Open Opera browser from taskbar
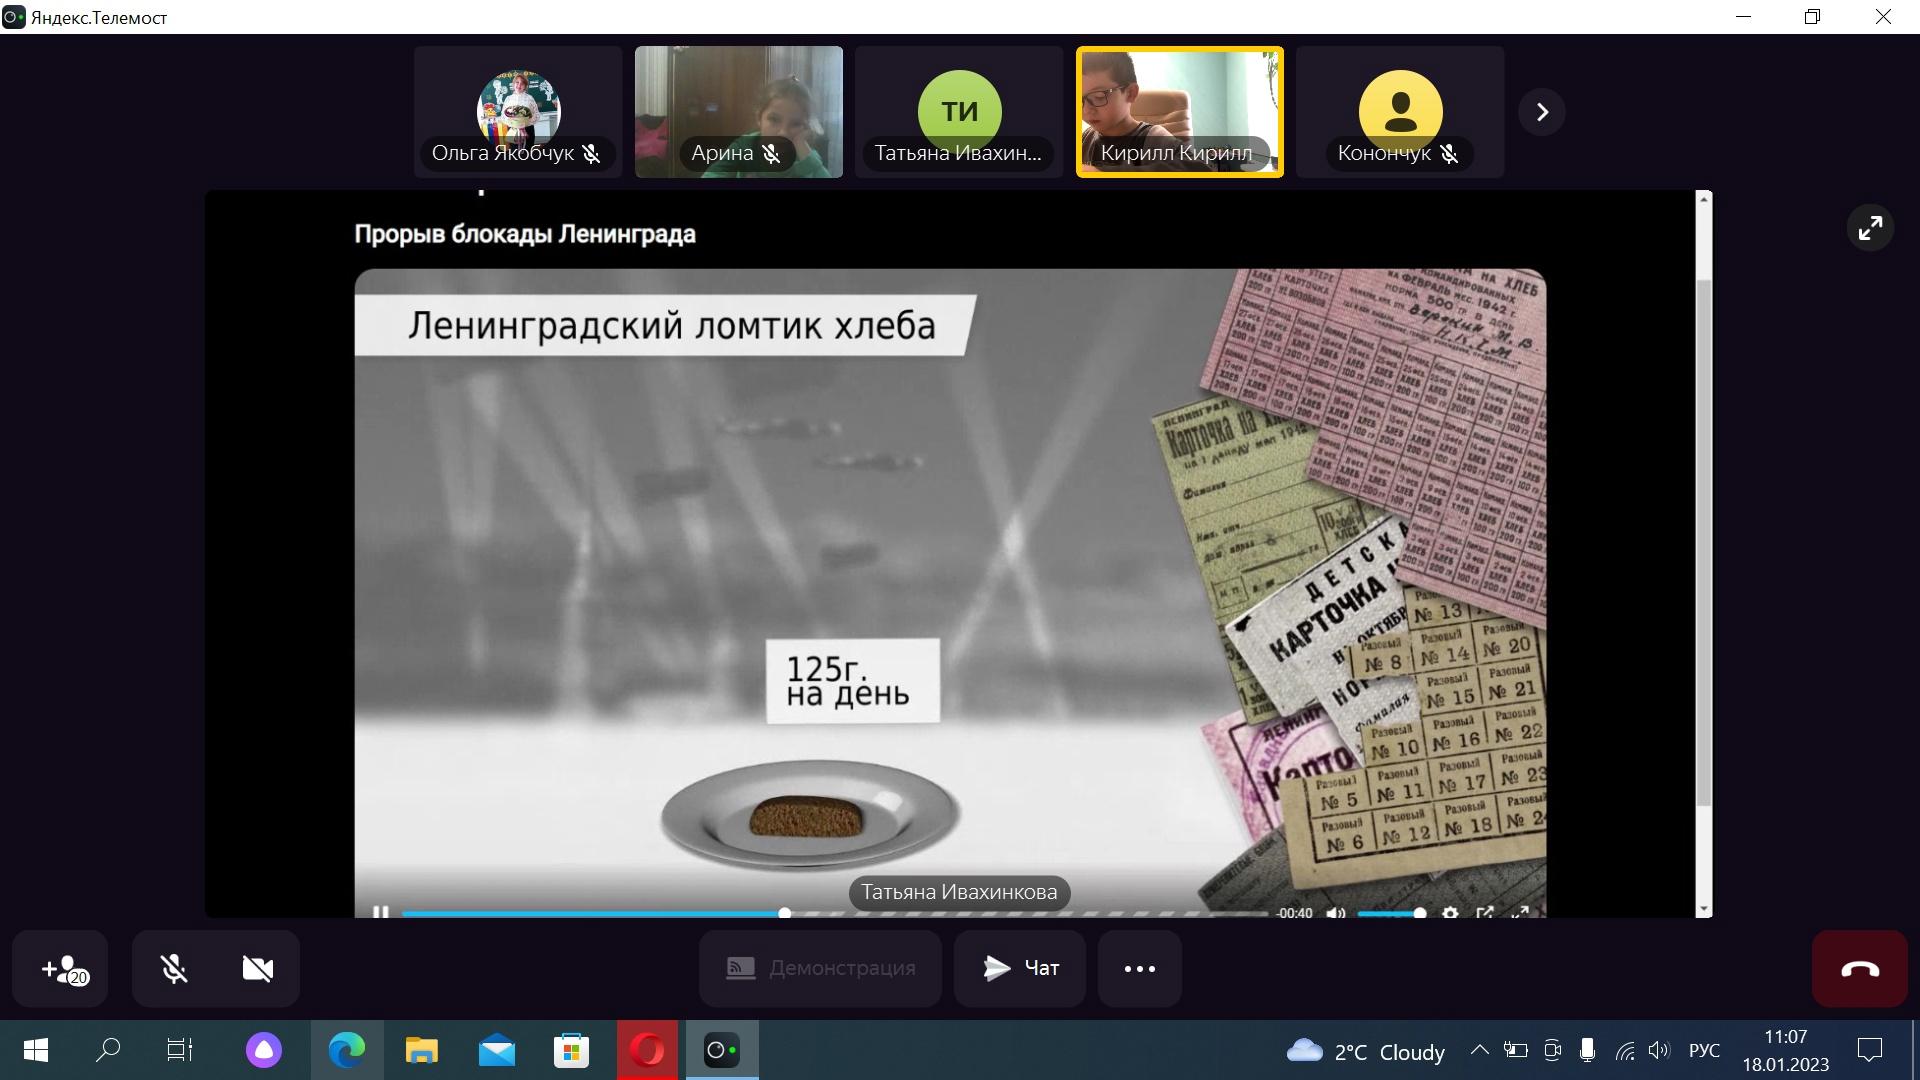The height and width of the screenshot is (1080, 1920). click(647, 1050)
